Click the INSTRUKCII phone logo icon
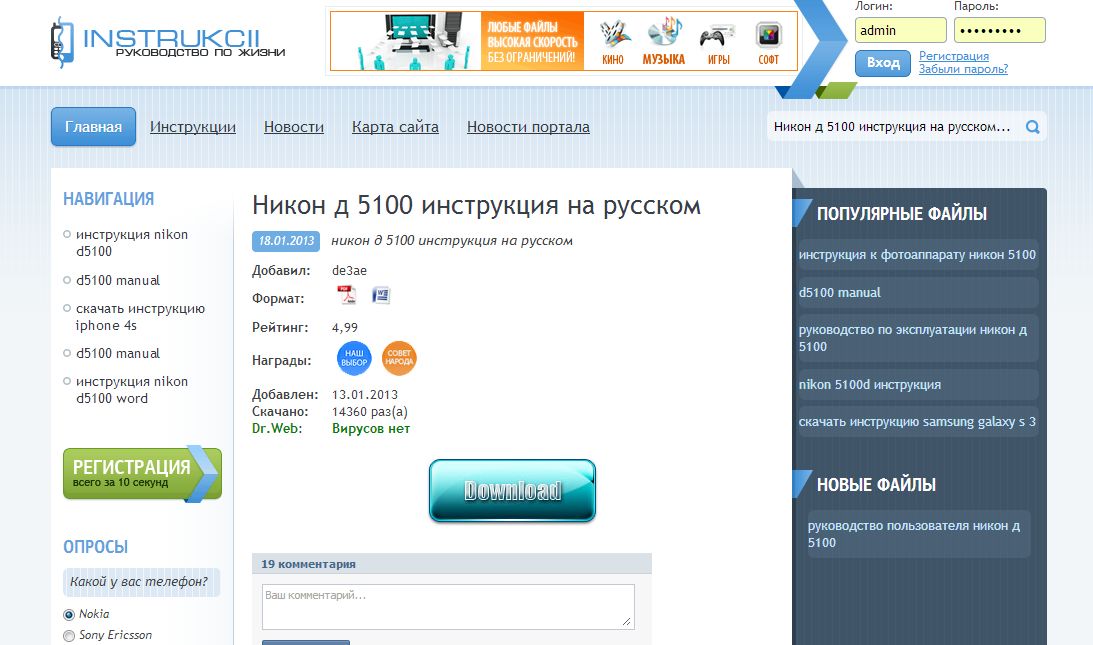The height and width of the screenshot is (645, 1093). pyautogui.click(x=62, y=42)
